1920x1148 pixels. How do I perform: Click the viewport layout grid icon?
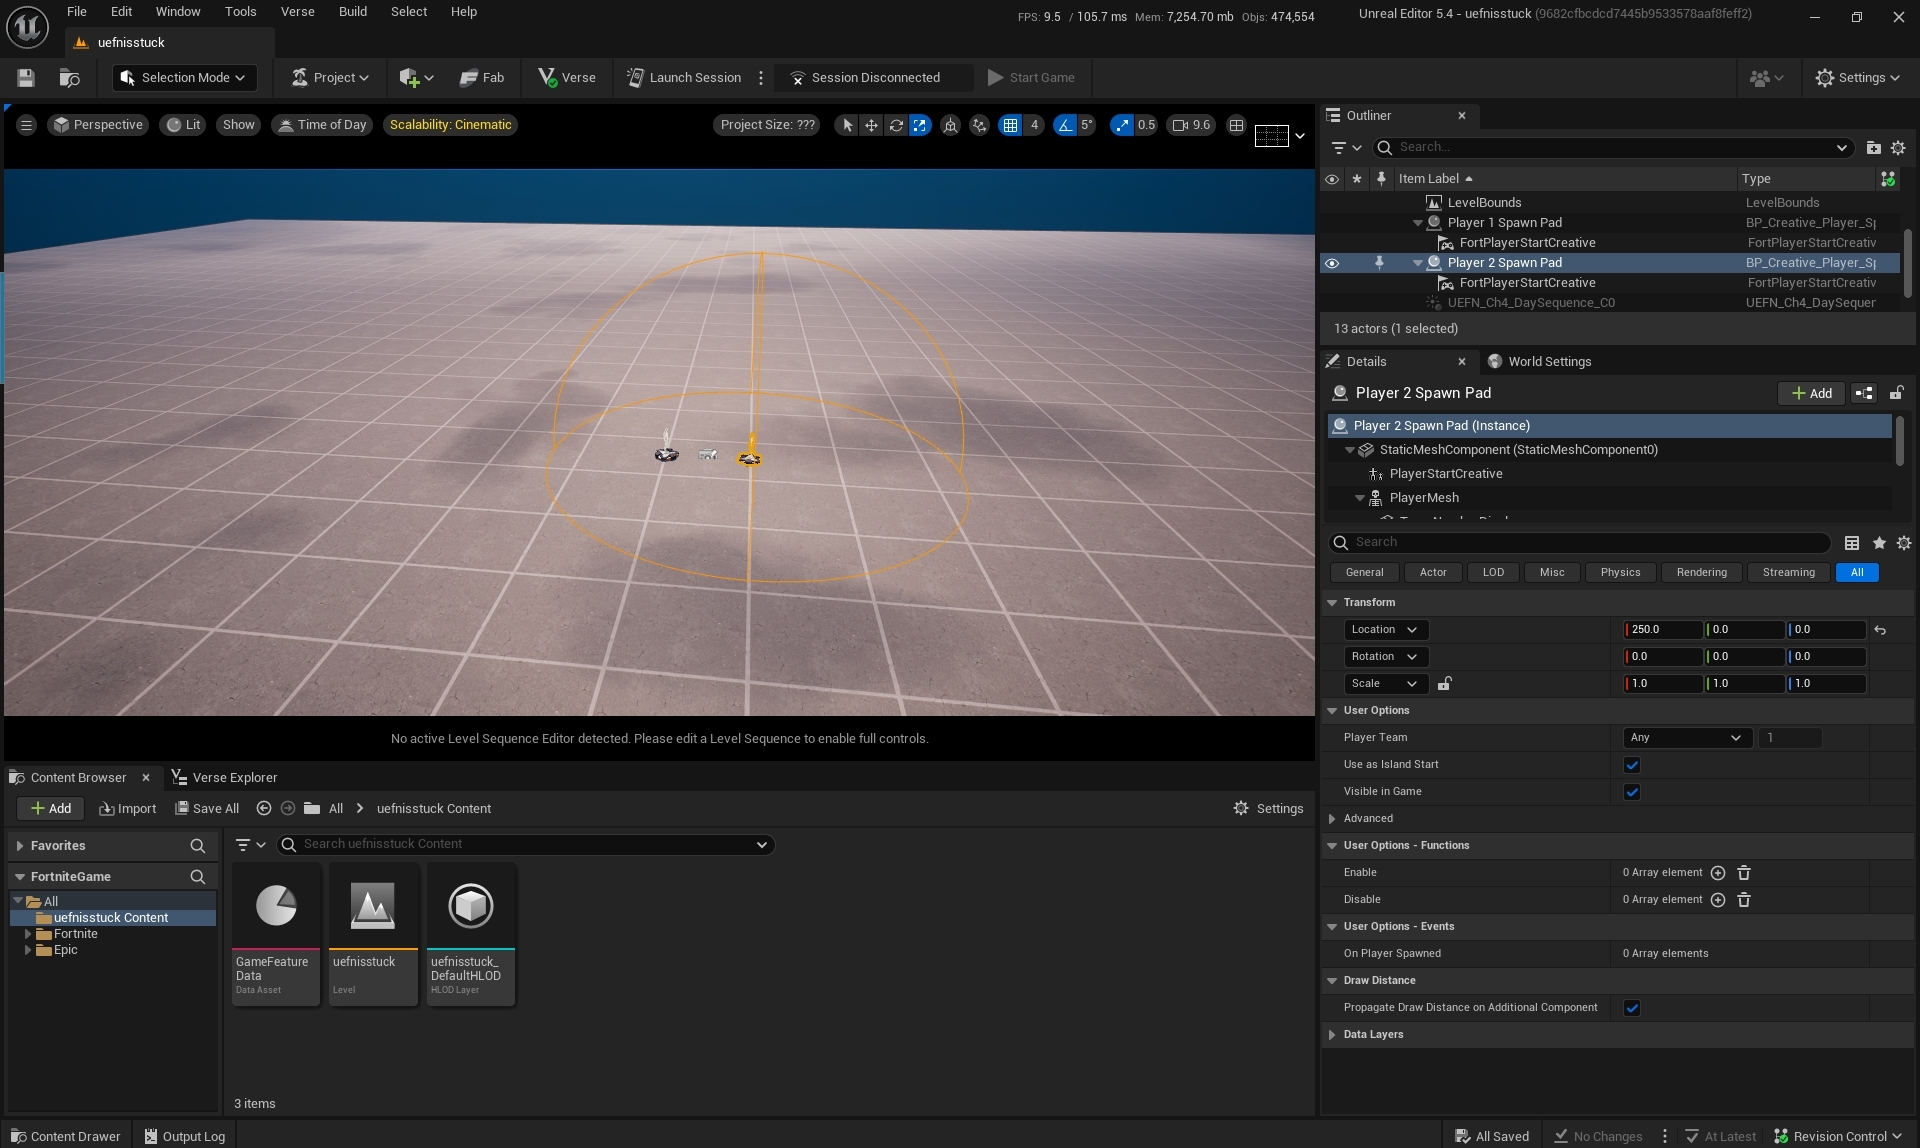click(x=1236, y=125)
